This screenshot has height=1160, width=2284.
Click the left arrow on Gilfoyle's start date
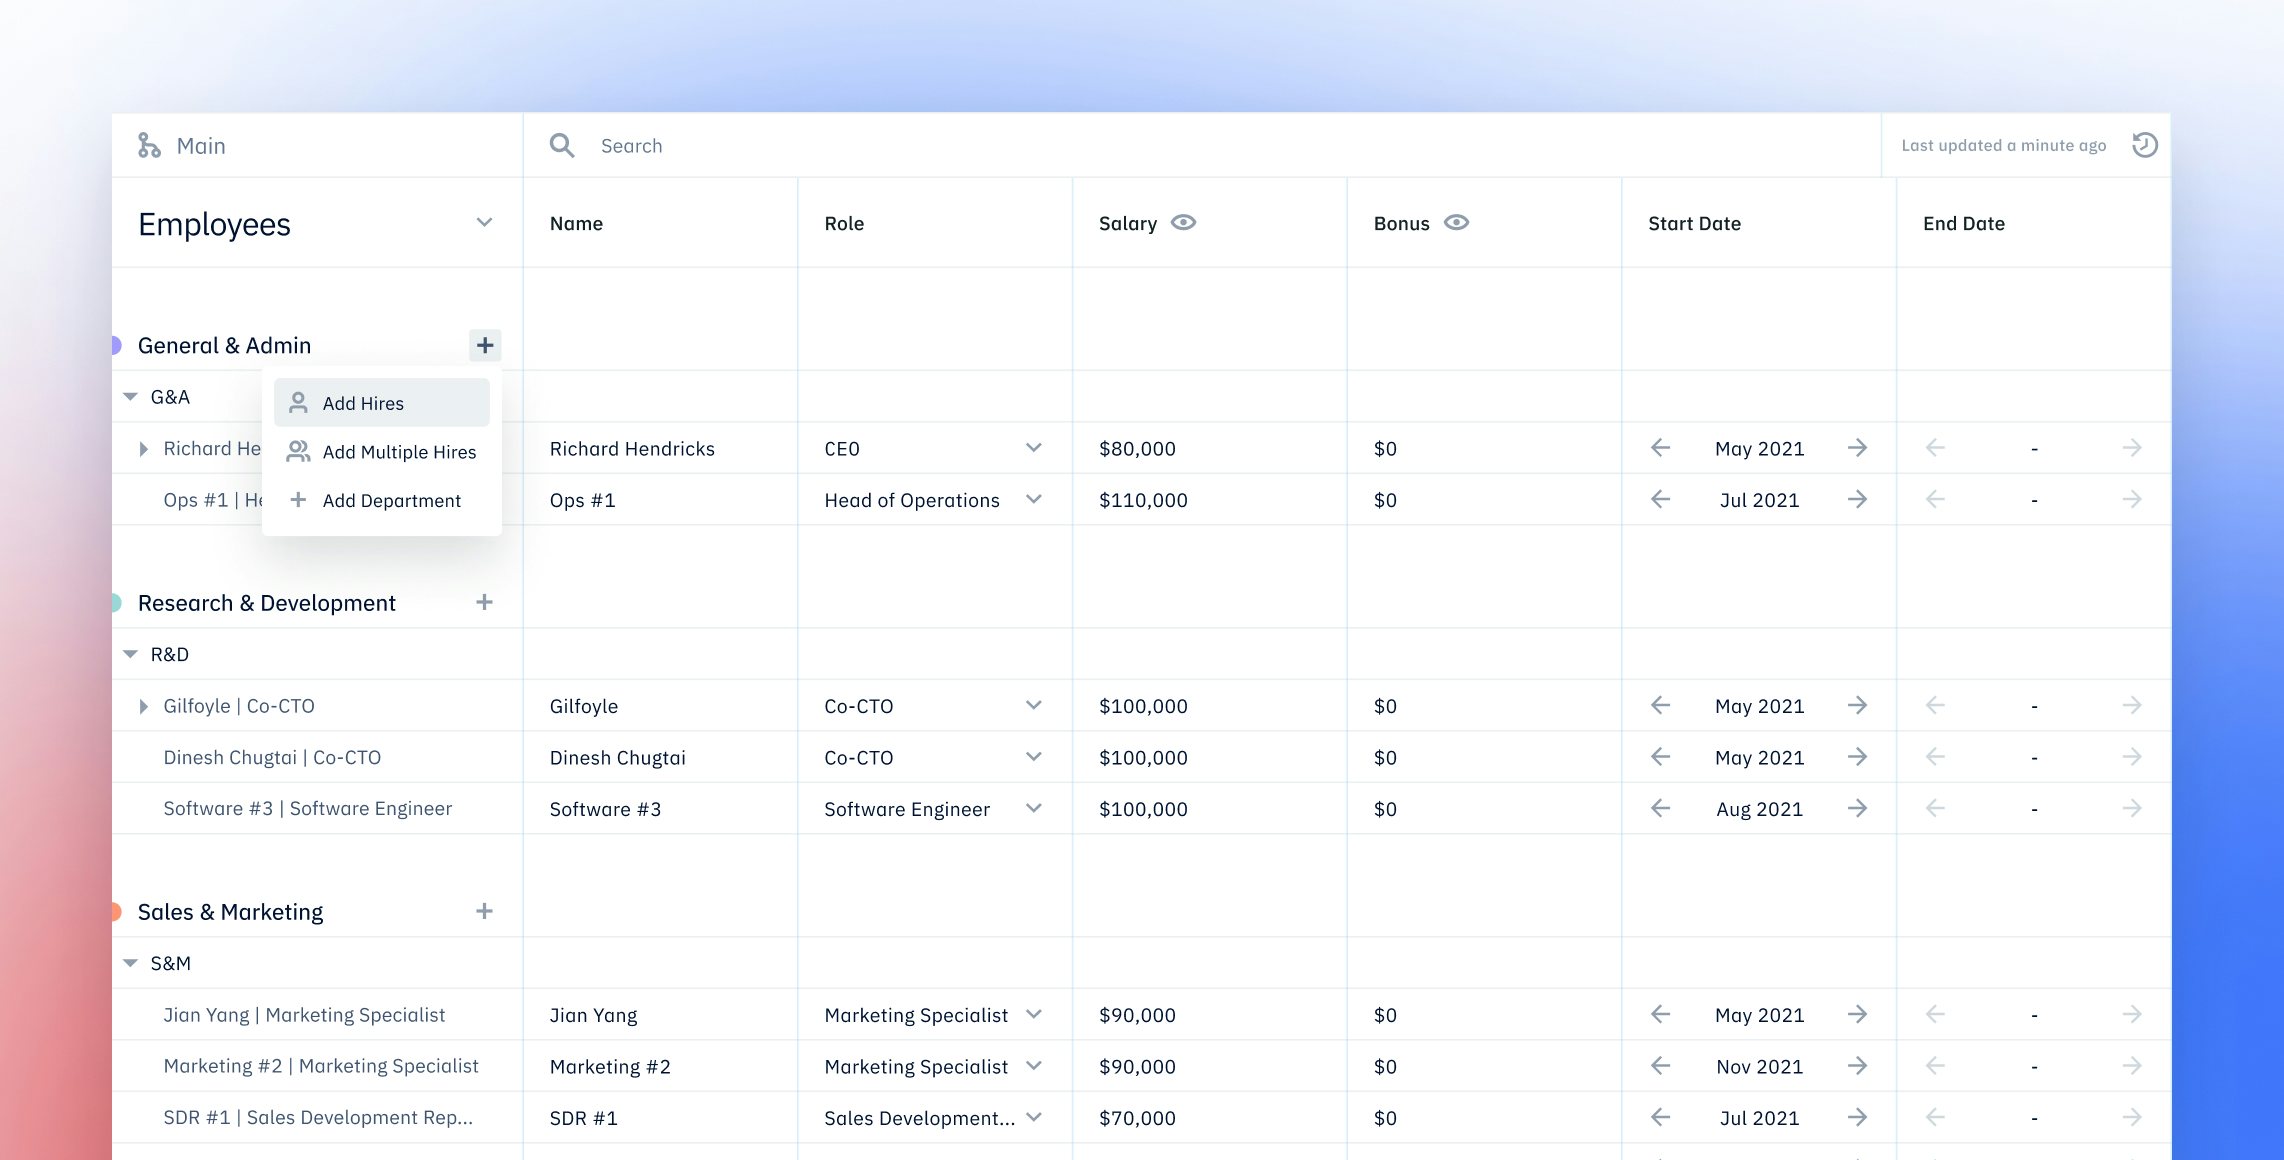coord(1659,705)
